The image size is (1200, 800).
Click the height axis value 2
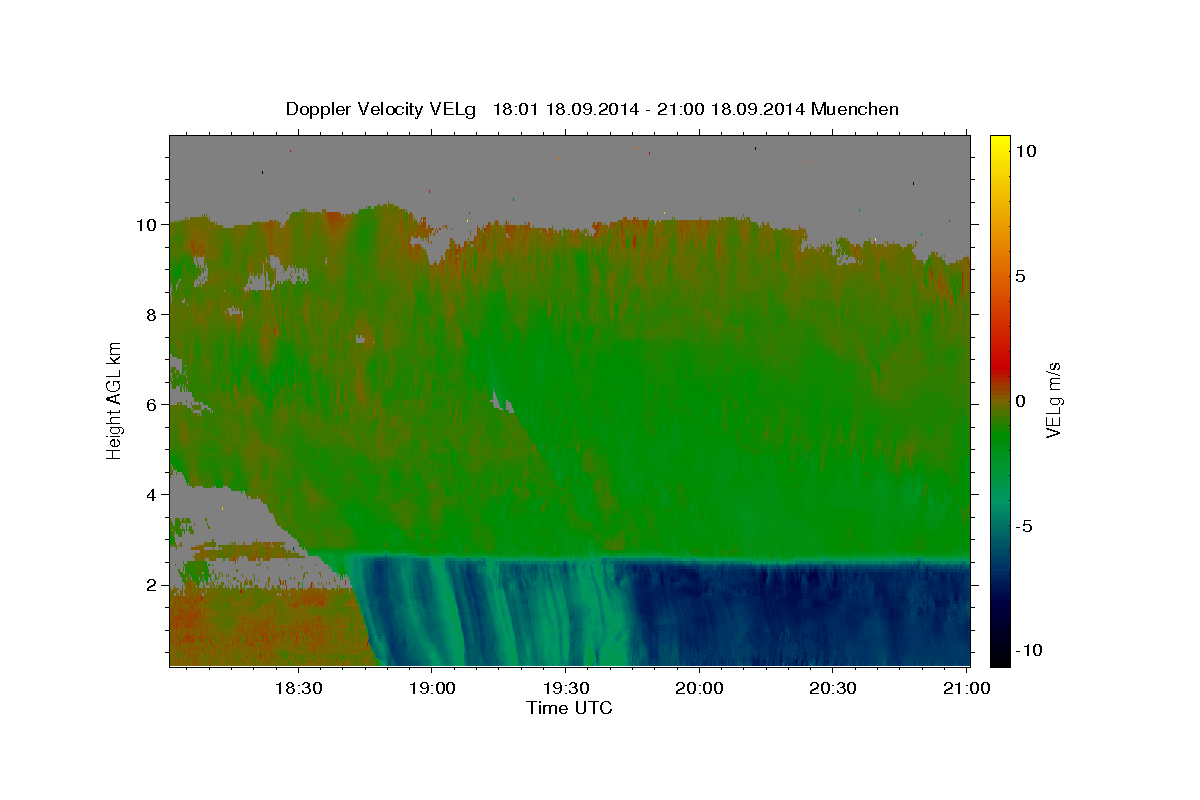pyautogui.click(x=153, y=585)
